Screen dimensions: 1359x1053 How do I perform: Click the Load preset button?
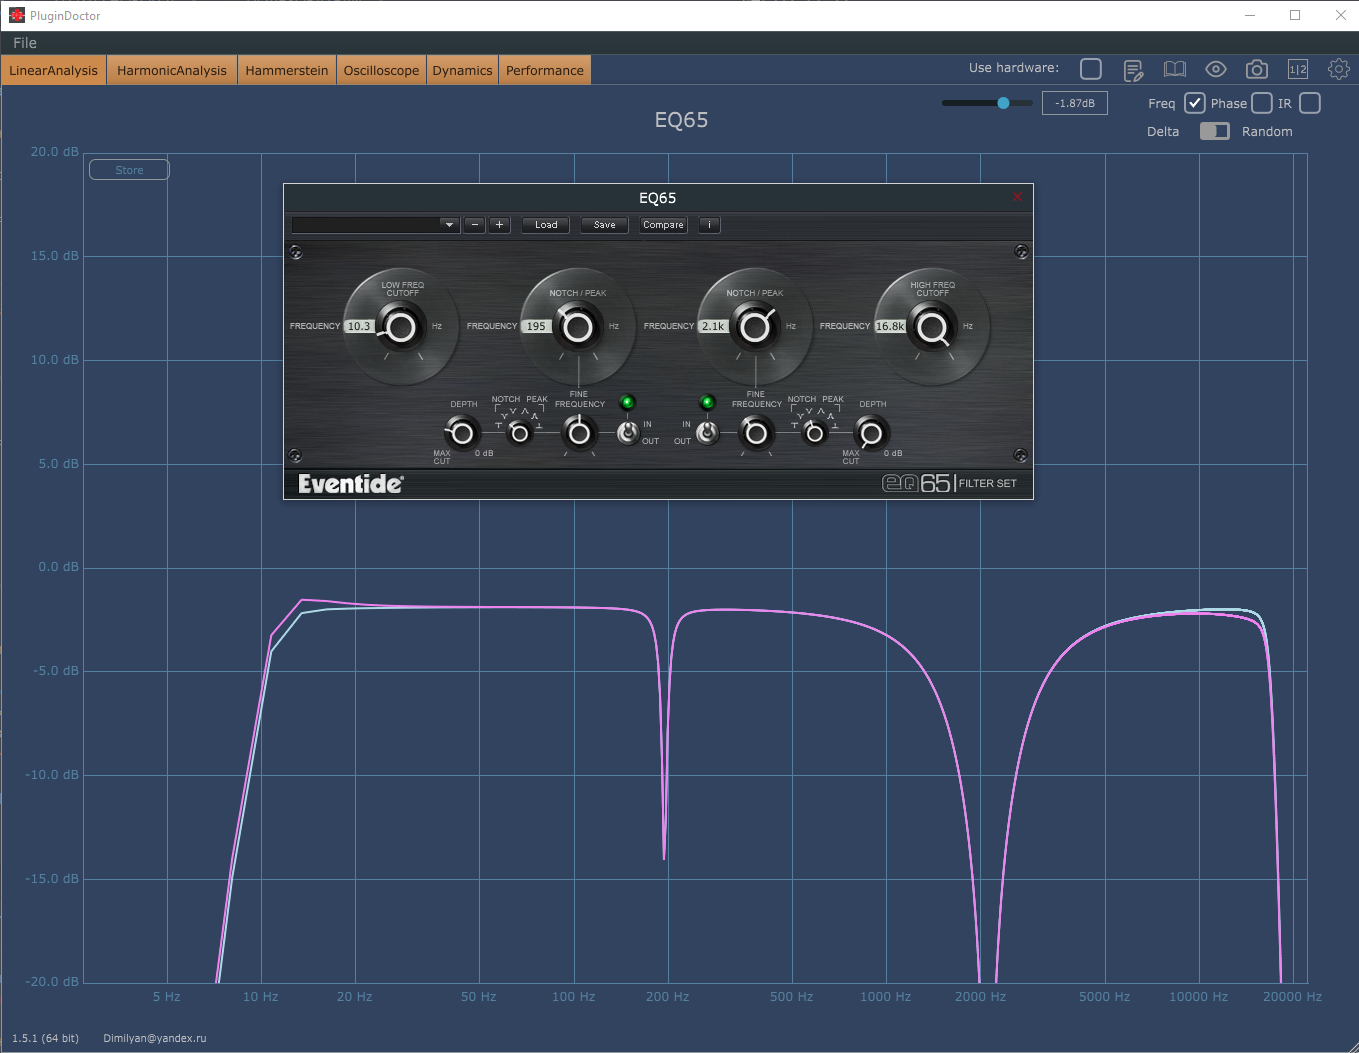546,225
